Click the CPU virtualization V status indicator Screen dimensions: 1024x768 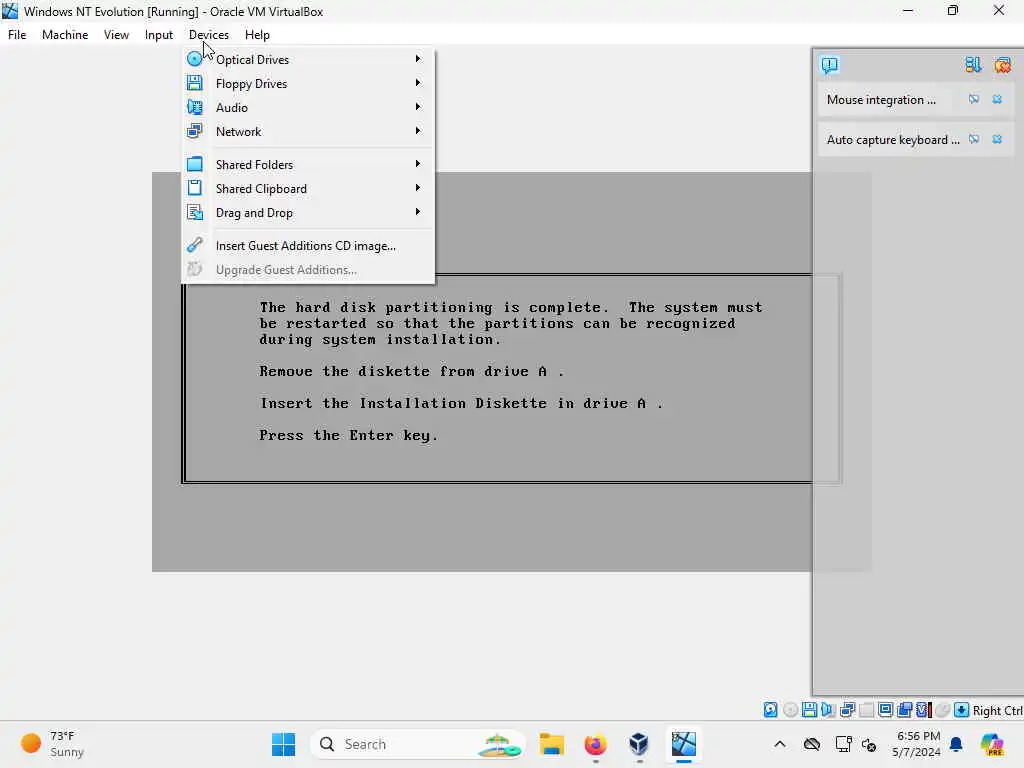[x=923, y=710]
